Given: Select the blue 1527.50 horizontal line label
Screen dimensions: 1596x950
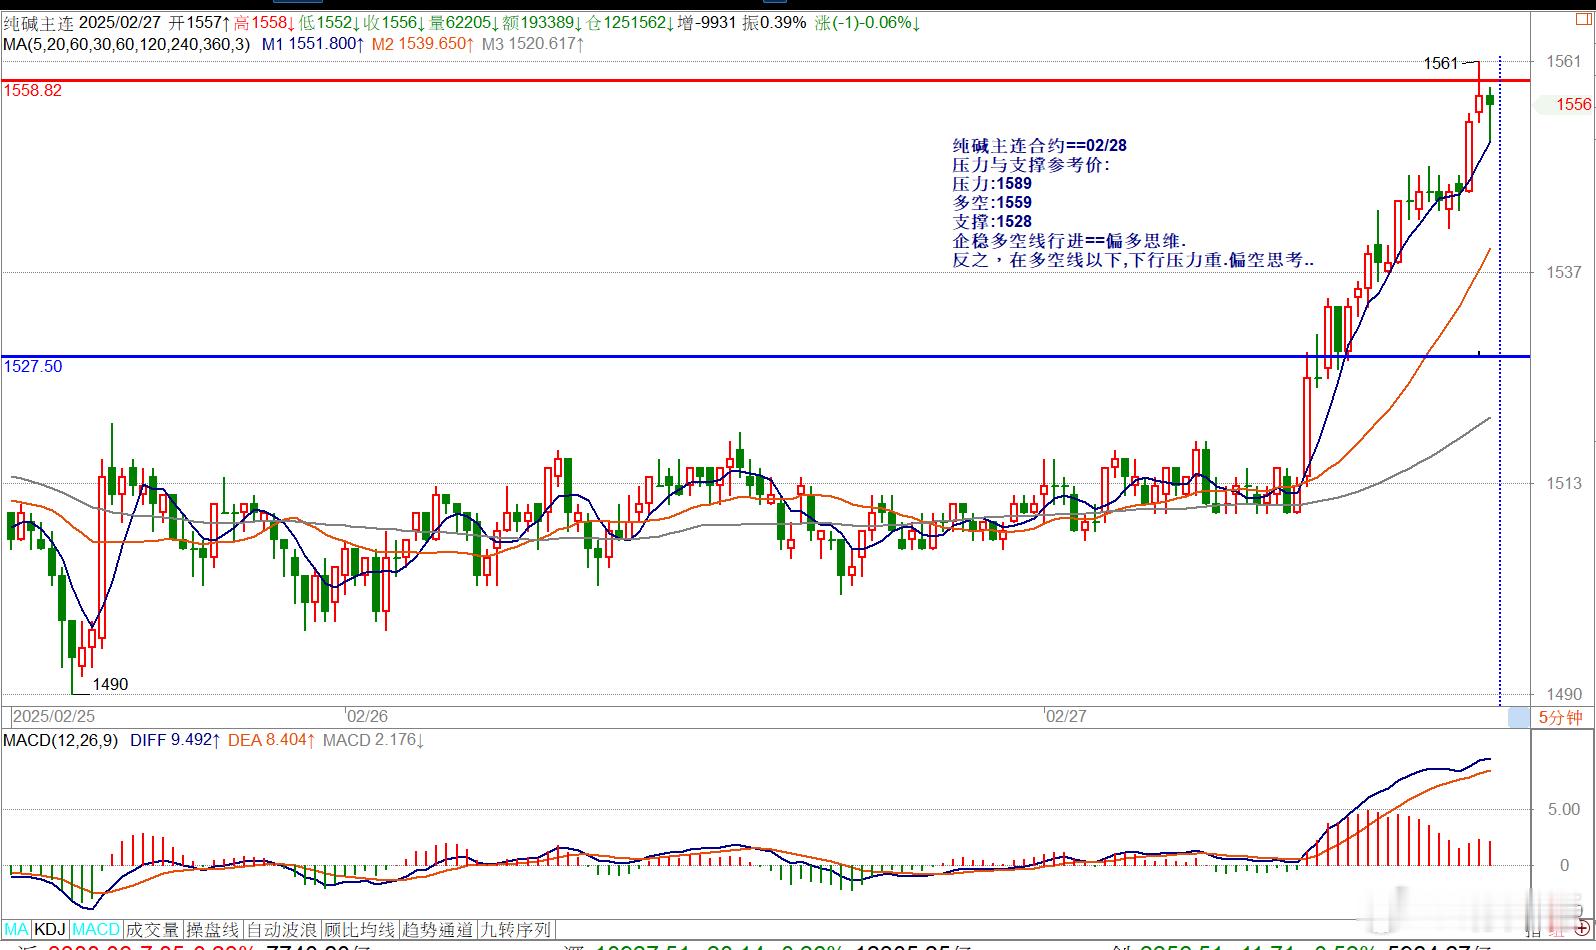Looking at the screenshot, I should coord(33,366).
